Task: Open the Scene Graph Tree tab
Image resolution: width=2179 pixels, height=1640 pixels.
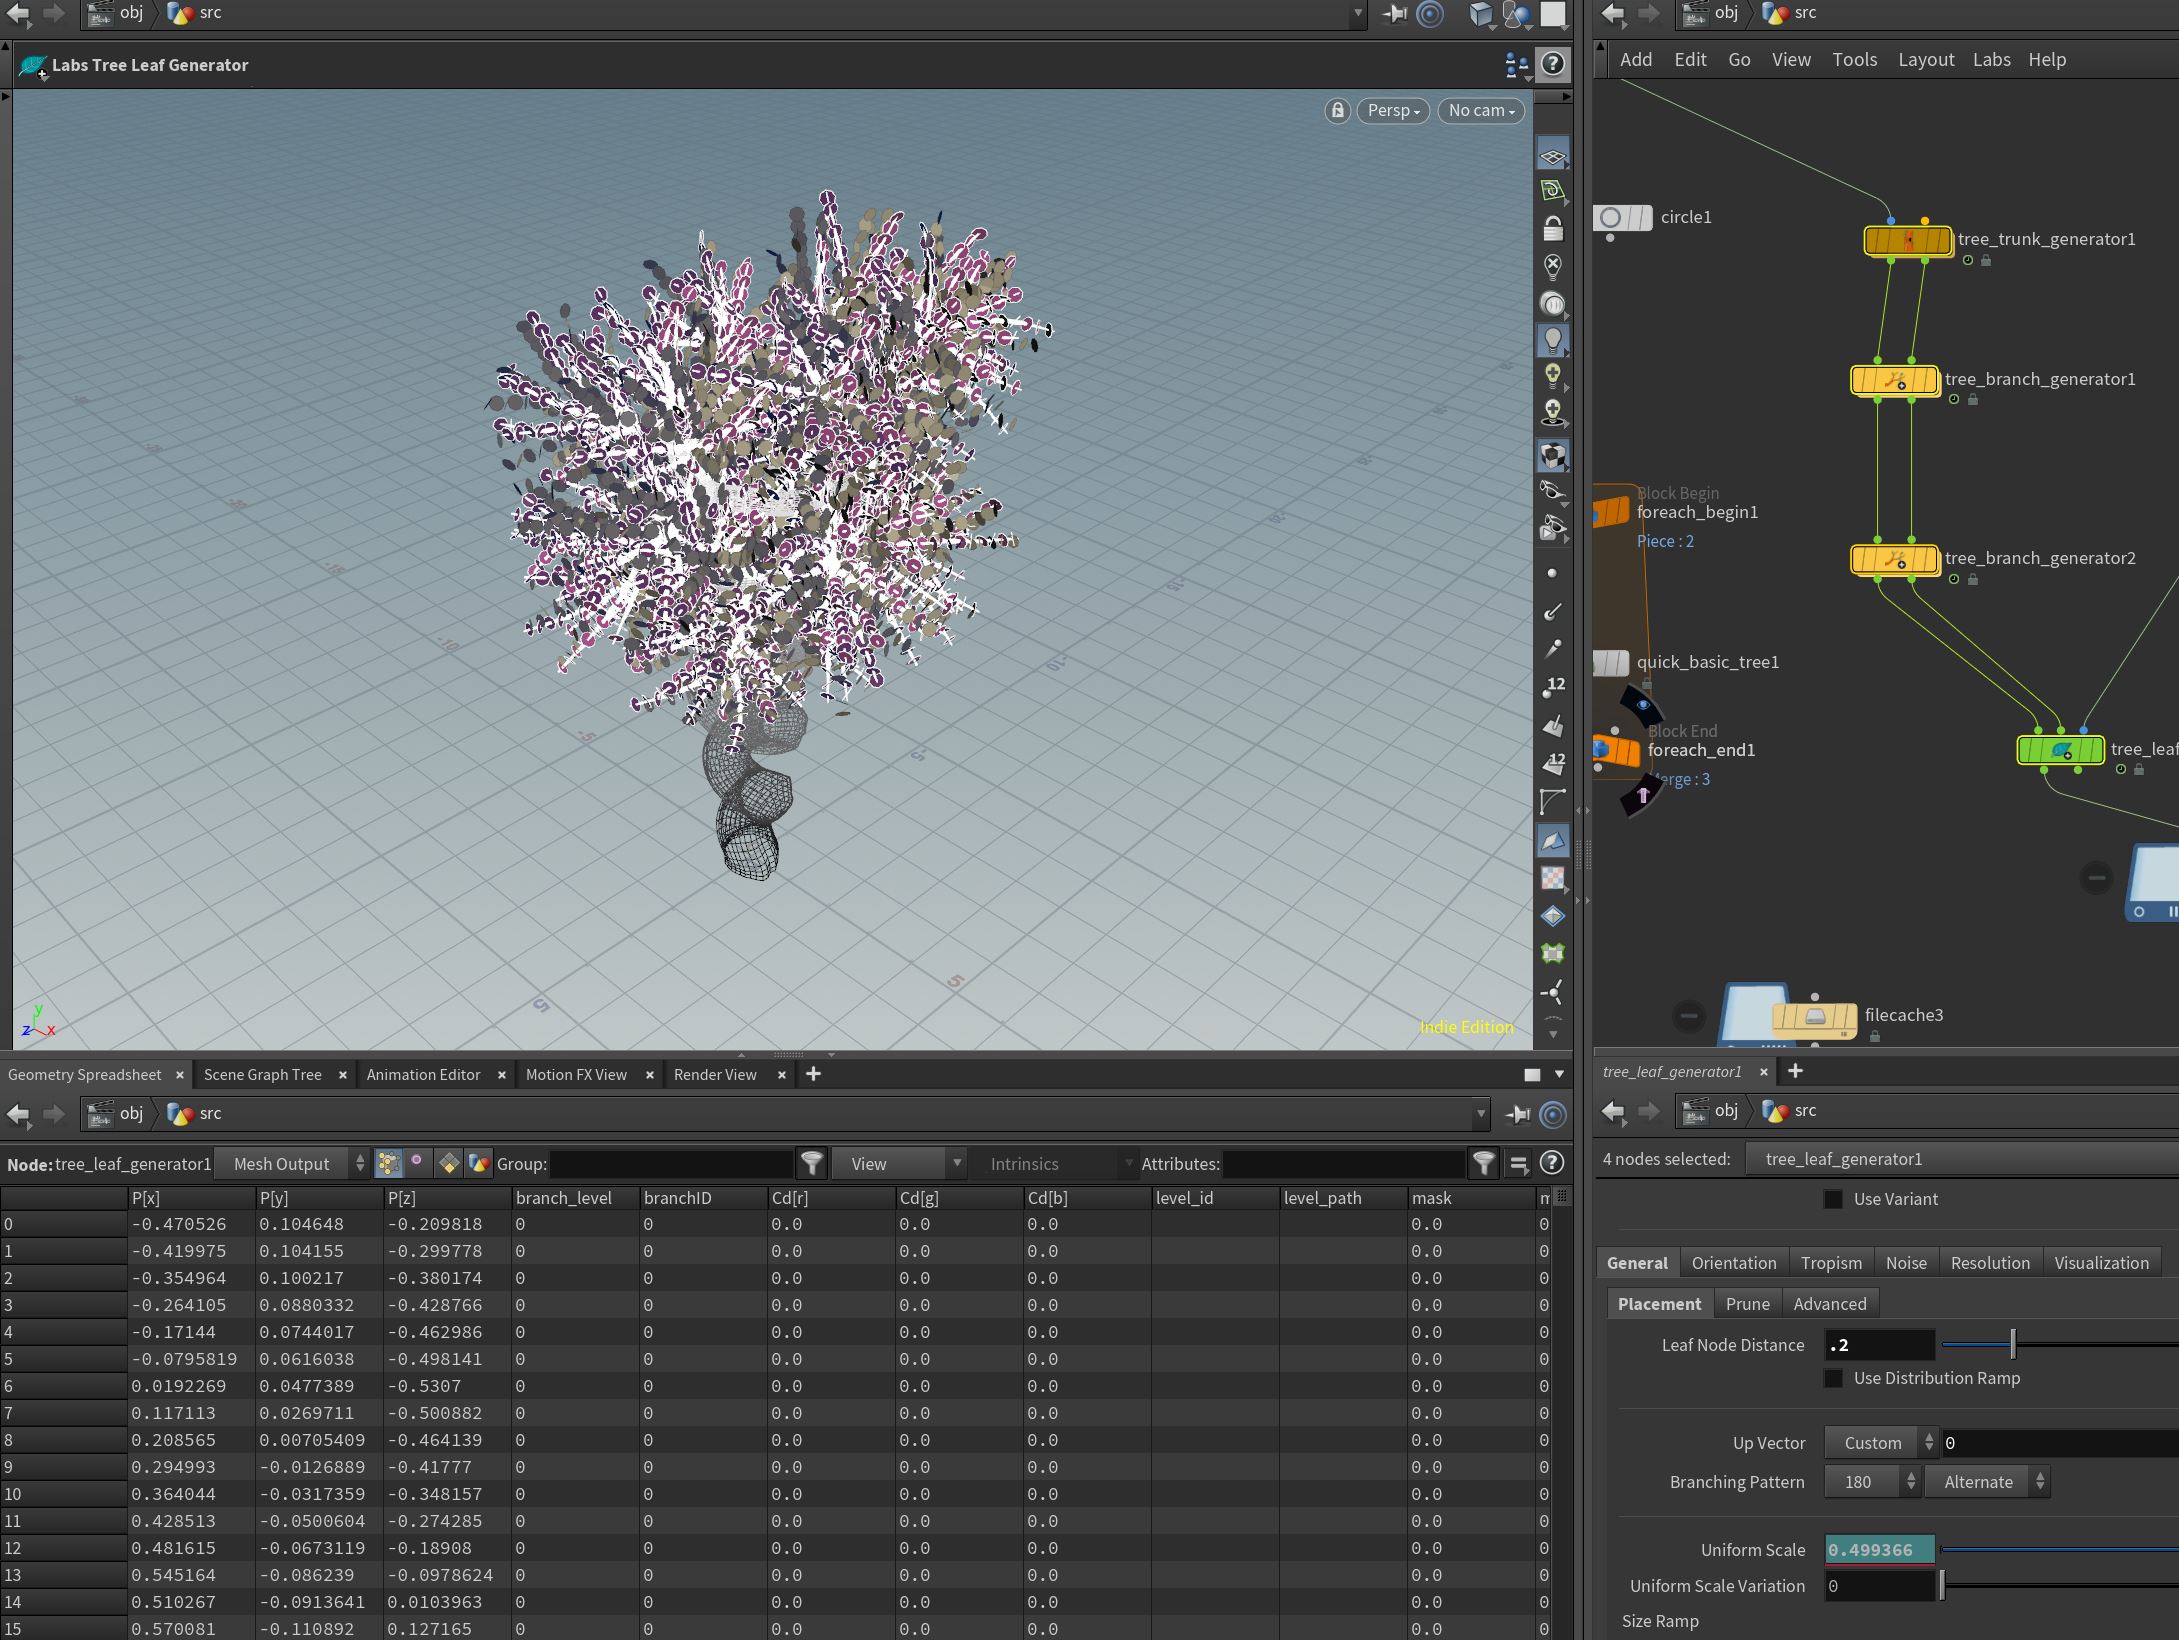Action: coord(263,1075)
